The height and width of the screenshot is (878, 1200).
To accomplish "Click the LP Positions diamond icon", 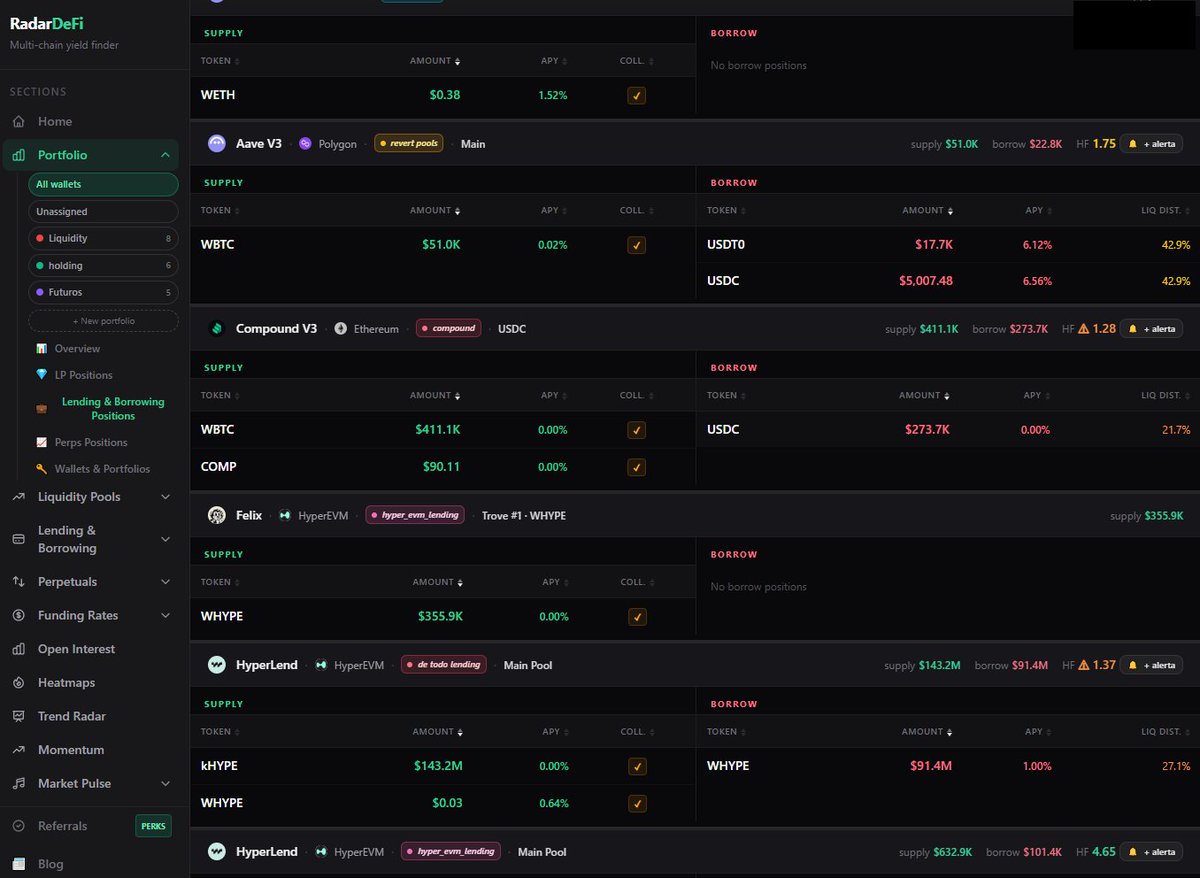I will (x=41, y=375).
